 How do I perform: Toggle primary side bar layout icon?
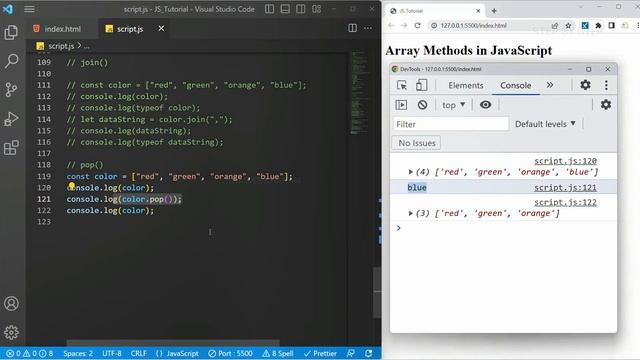[269, 9]
